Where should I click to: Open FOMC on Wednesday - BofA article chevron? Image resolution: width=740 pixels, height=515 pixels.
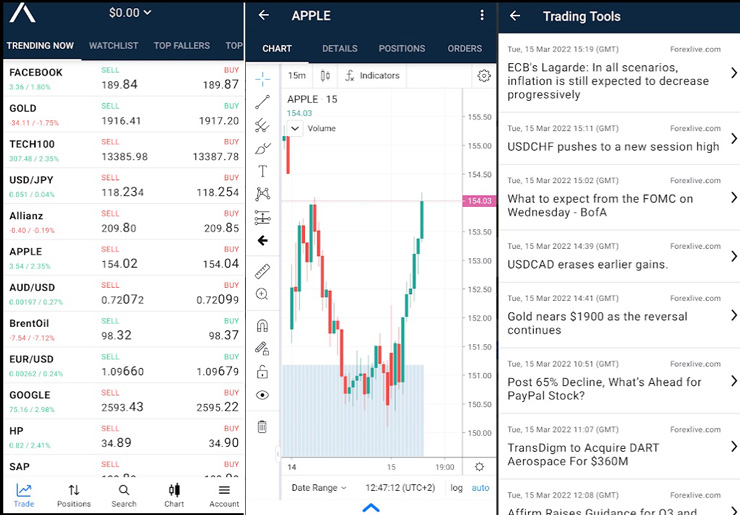pos(734,197)
